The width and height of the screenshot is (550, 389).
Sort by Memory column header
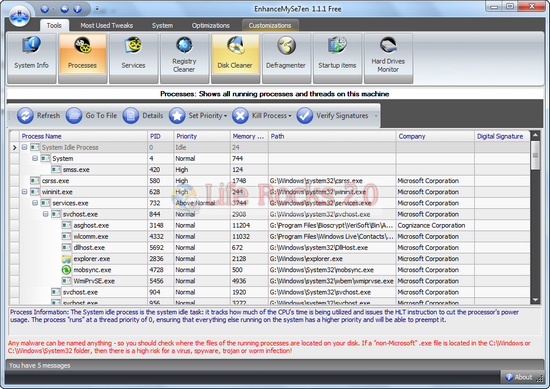click(x=249, y=136)
